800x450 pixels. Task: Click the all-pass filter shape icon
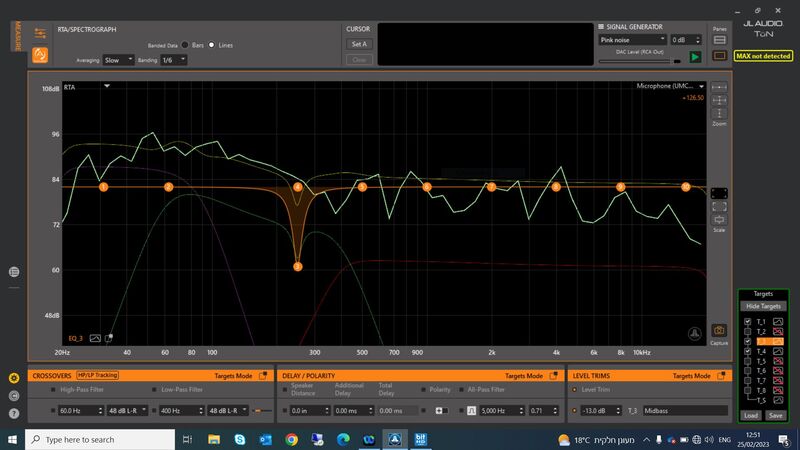[471, 410]
